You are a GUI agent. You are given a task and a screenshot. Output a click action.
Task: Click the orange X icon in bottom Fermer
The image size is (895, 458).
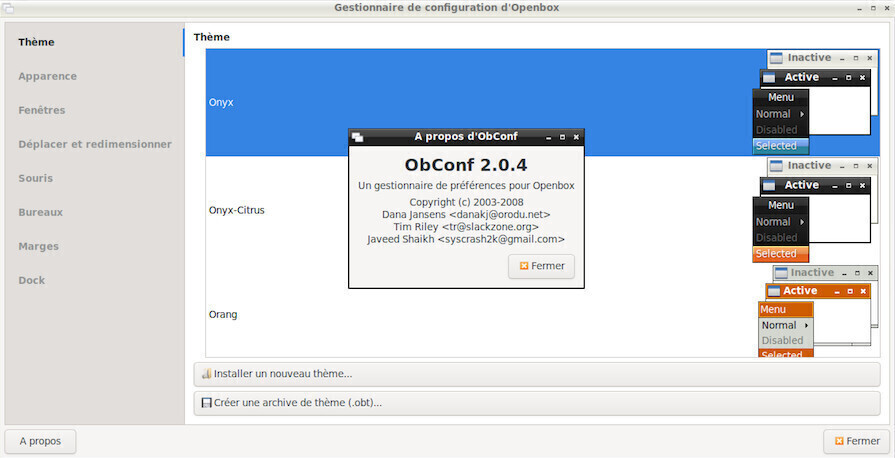(839, 441)
